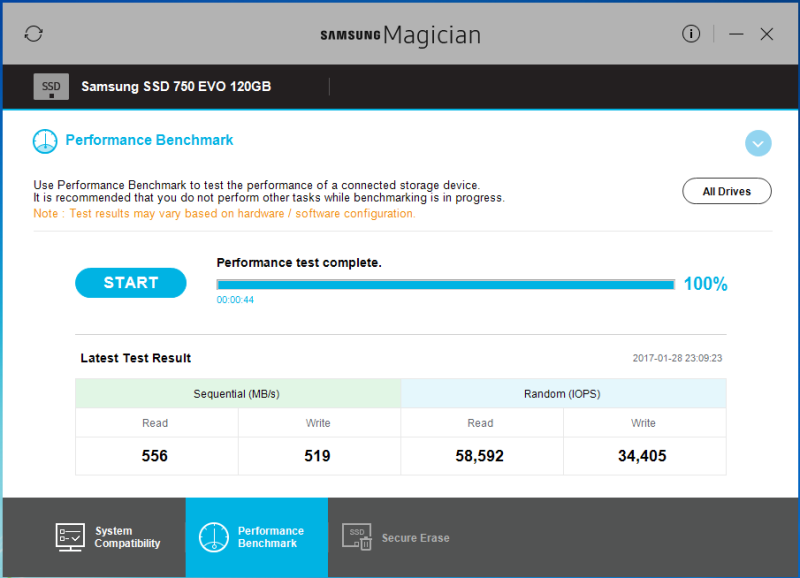Click the Samsung Magician title logo

(x=401, y=35)
